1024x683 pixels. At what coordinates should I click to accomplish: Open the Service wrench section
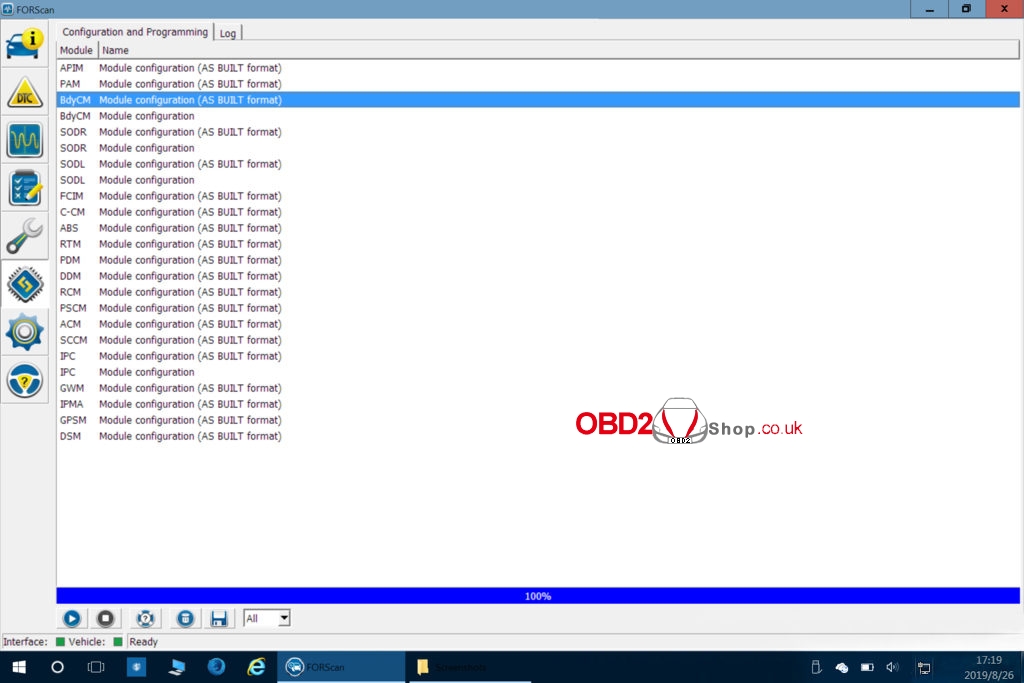(25, 236)
